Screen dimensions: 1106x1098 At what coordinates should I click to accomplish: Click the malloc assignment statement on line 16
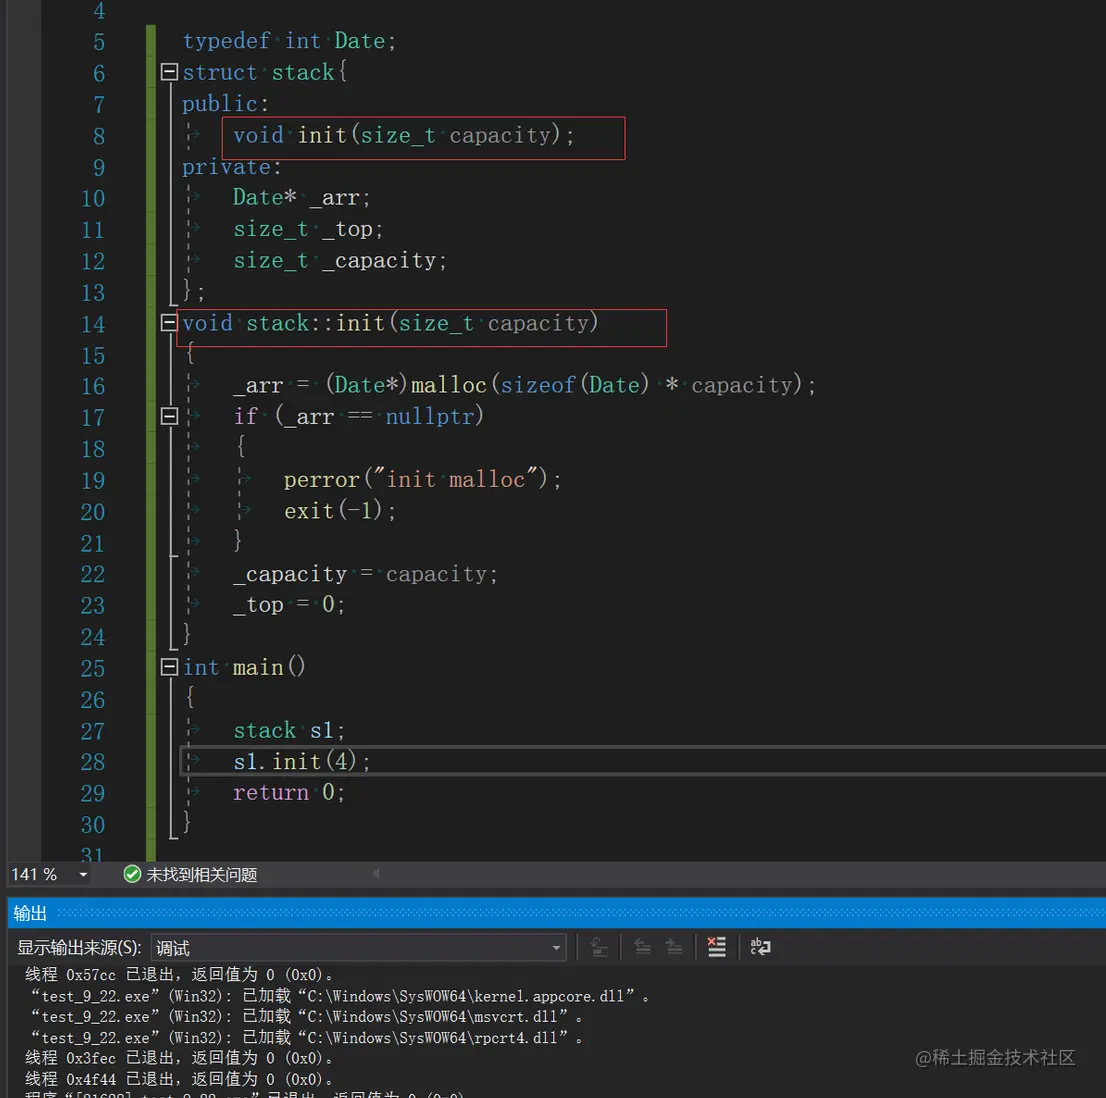525,386
